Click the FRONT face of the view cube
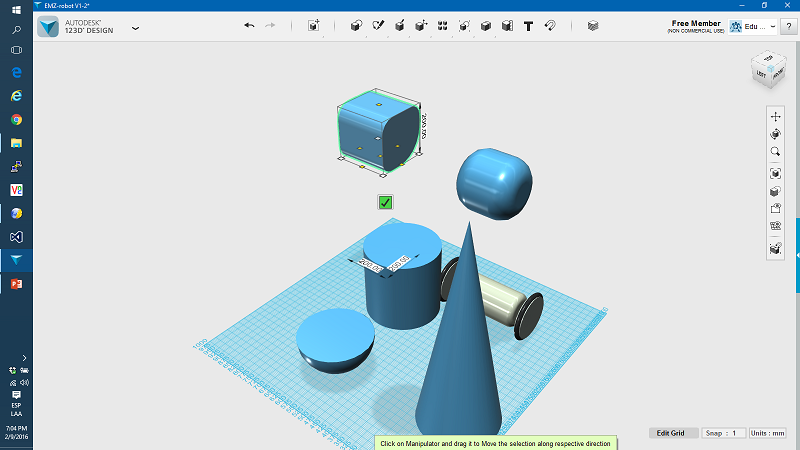The image size is (800, 450). point(778,74)
